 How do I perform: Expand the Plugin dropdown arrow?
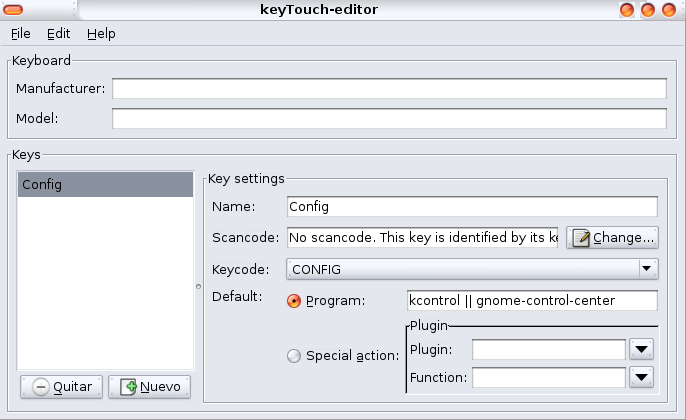[x=641, y=349]
